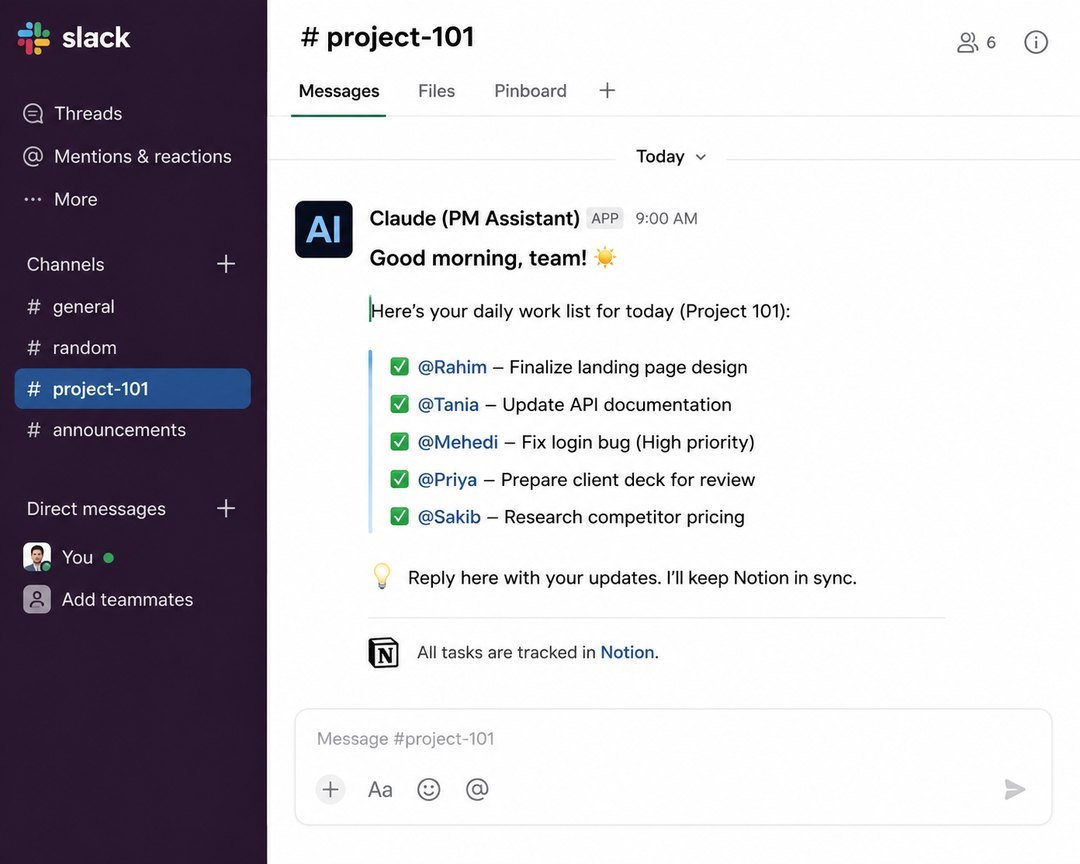Image resolution: width=1080 pixels, height=864 pixels.
Task: Toggle text formatting Aa icon
Action: pyautogui.click(x=380, y=790)
